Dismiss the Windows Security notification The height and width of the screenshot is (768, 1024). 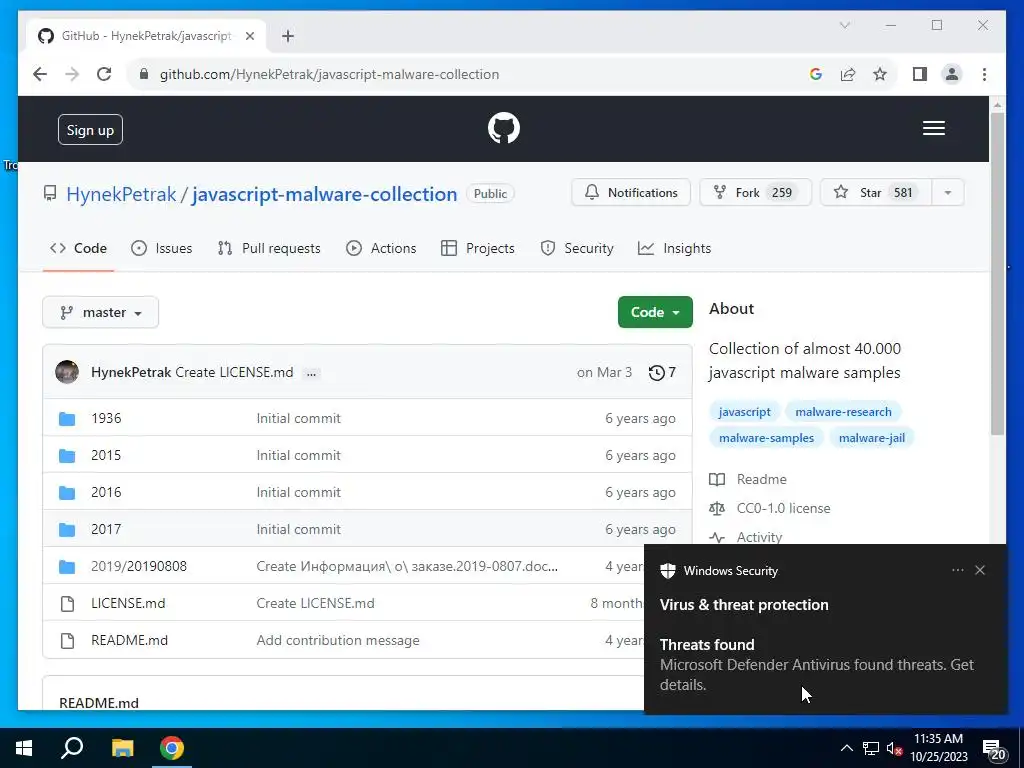tap(980, 570)
